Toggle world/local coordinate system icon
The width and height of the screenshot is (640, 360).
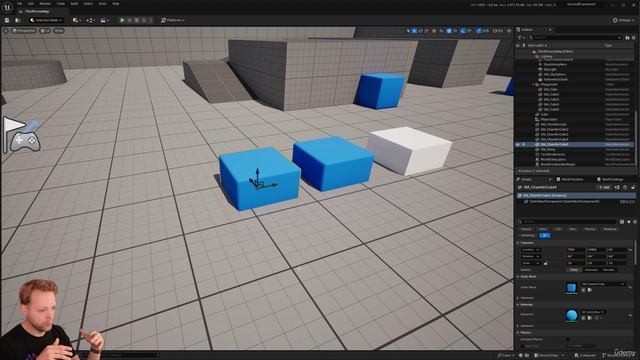[x=434, y=31]
